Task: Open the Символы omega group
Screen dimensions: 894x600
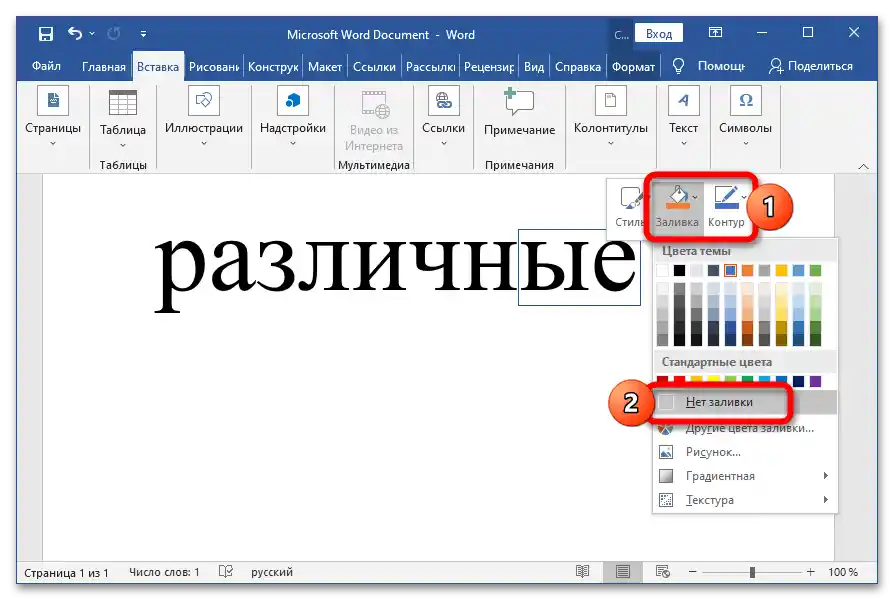Action: (745, 117)
